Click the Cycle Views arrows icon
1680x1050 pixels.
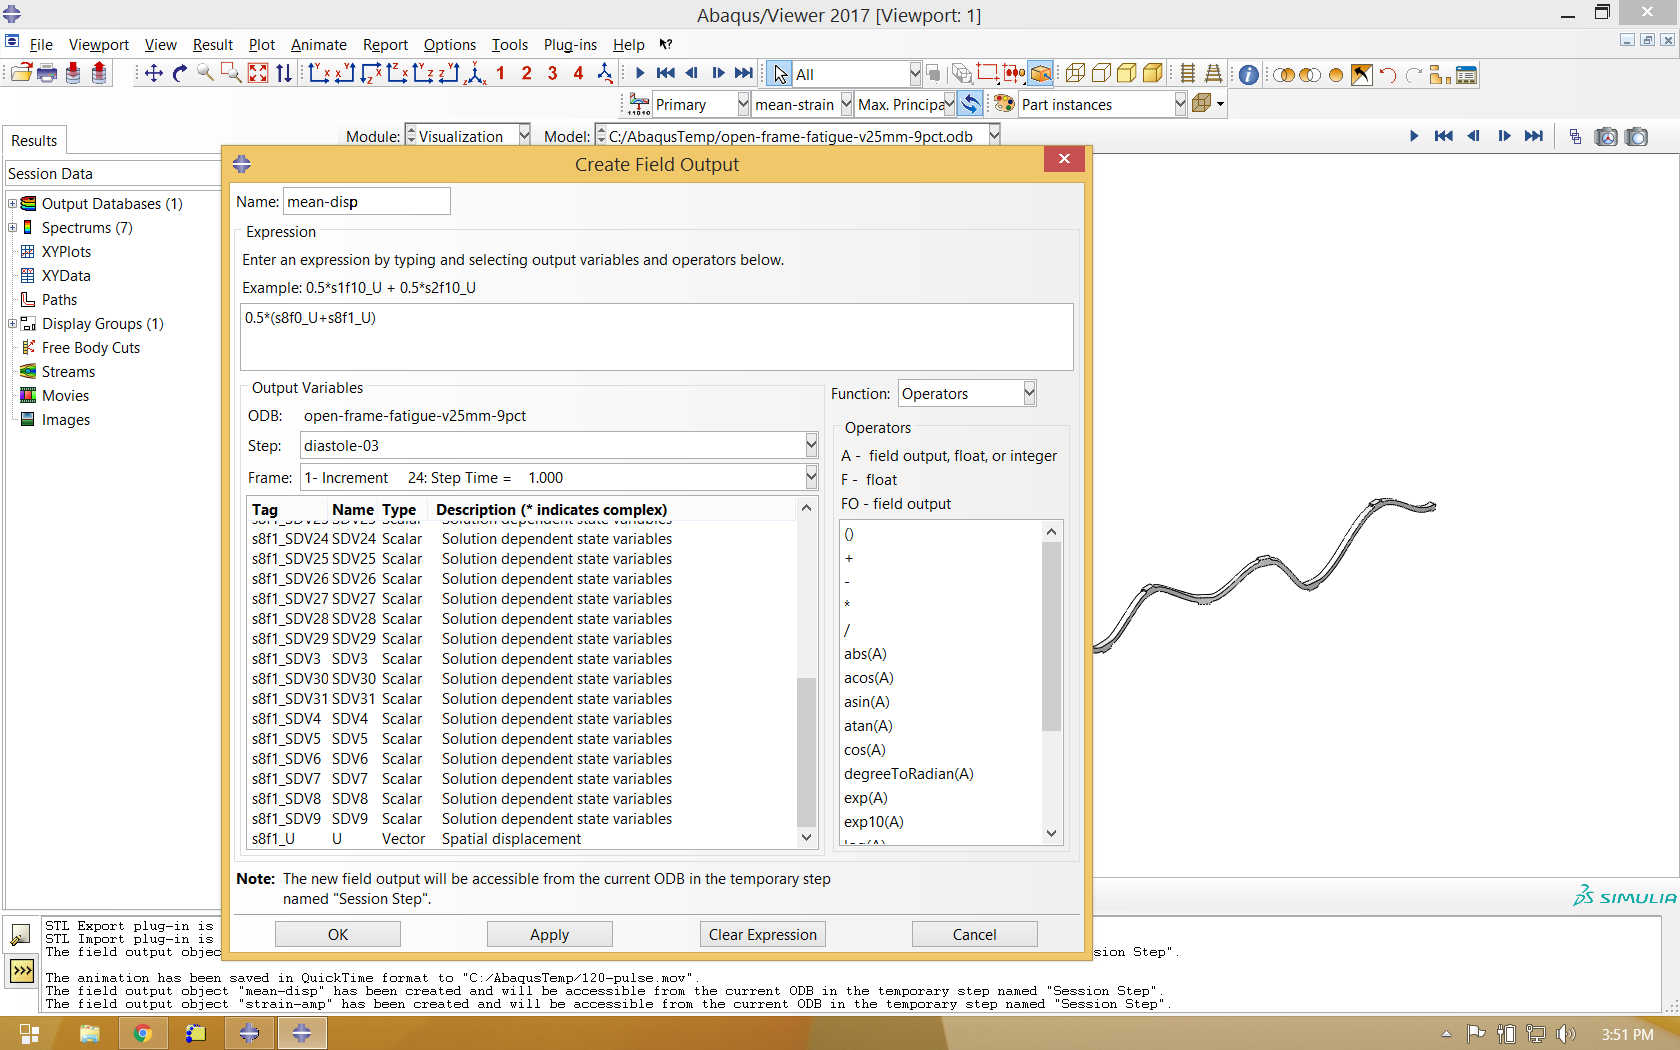pyautogui.click(x=284, y=73)
